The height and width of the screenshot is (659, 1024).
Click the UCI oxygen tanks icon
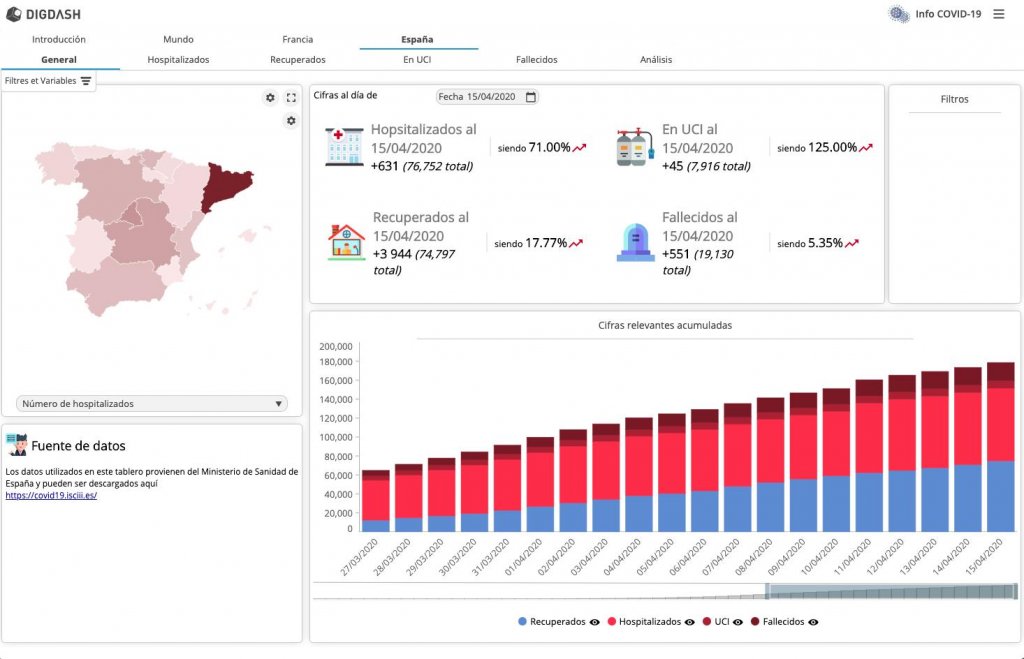[635, 147]
